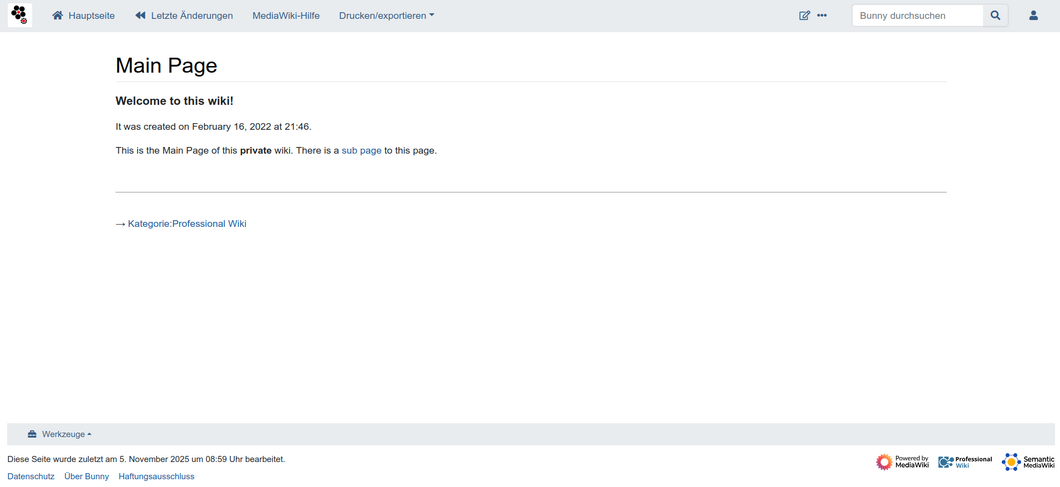Image resolution: width=1060 pixels, height=487 pixels.
Task: Click the search magnifier button
Action: [x=995, y=16]
